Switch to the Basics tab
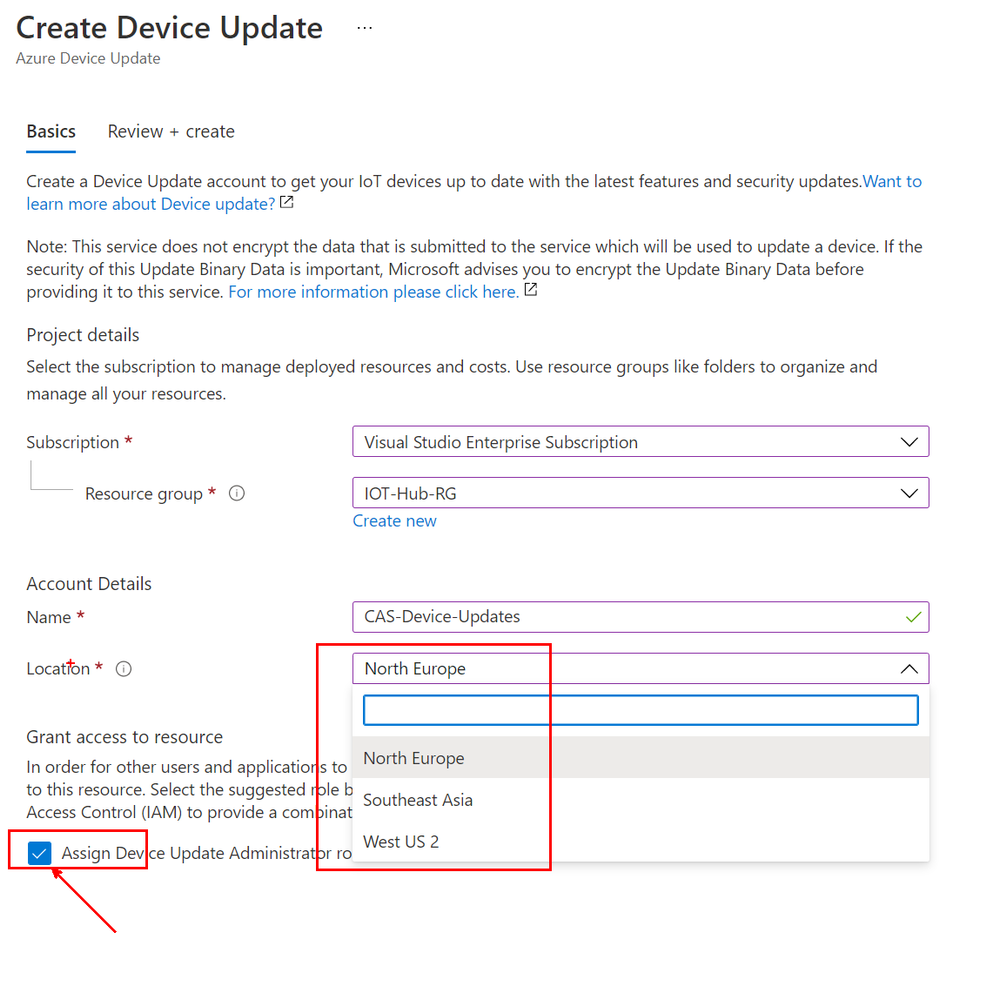 pyautogui.click(x=51, y=132)
